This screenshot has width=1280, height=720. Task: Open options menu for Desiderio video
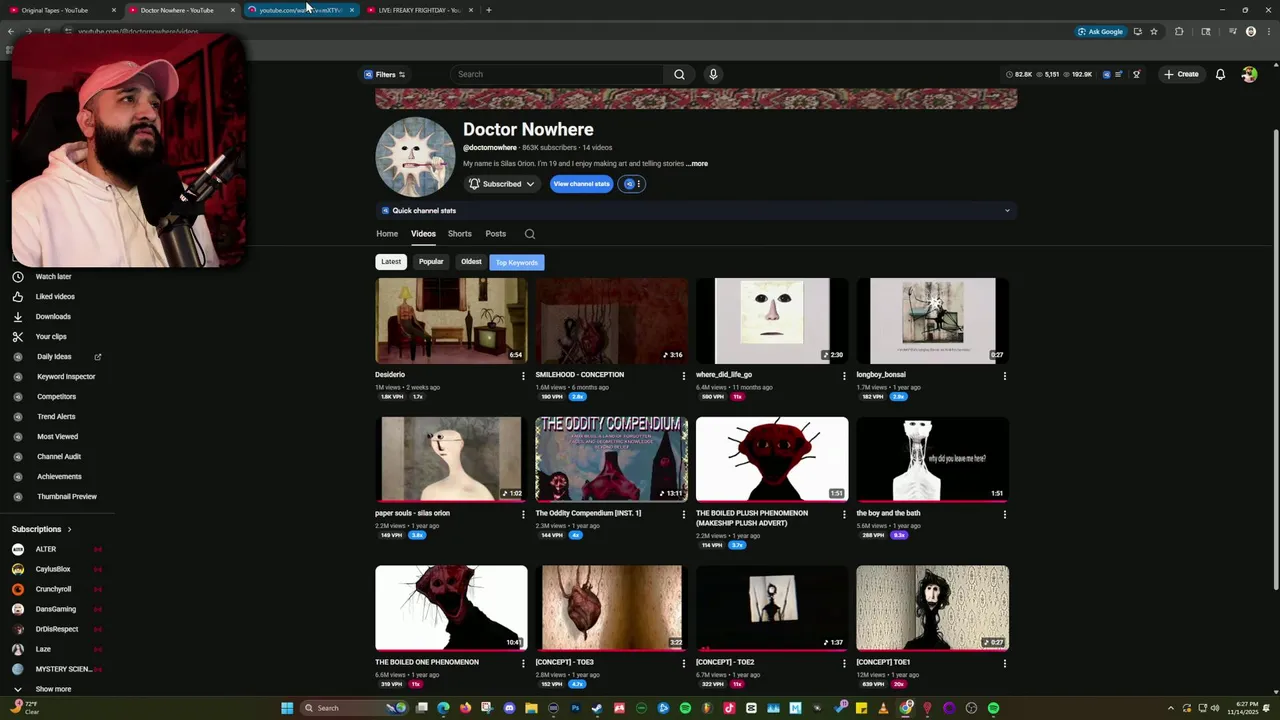[523, 376]
